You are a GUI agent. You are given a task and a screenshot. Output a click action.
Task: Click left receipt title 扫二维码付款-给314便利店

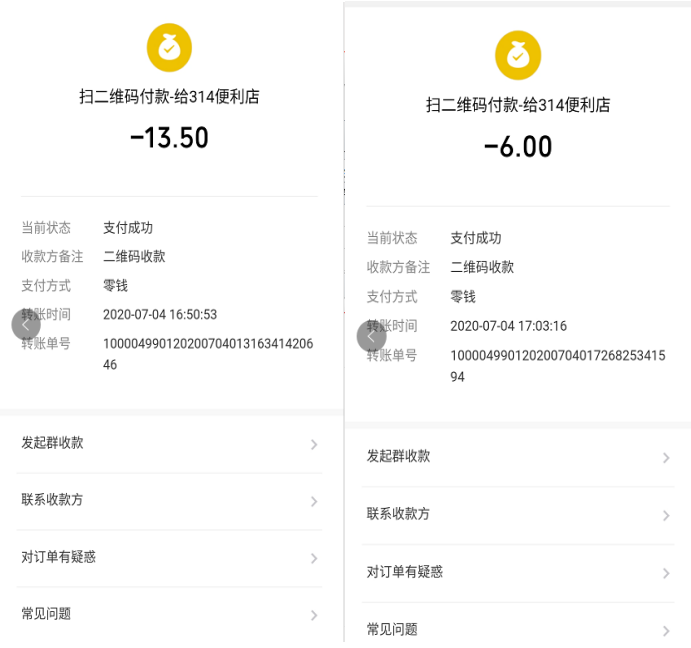(169, 97)
